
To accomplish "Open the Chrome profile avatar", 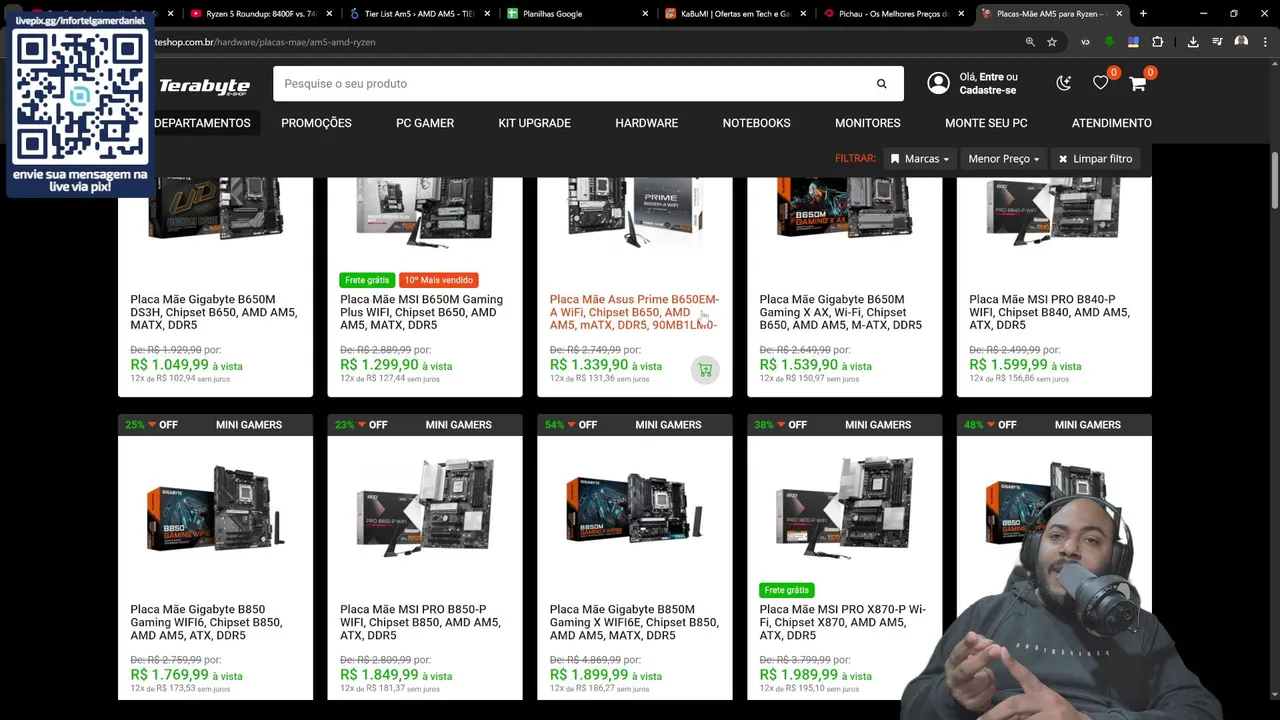I will pos(1241,42).
